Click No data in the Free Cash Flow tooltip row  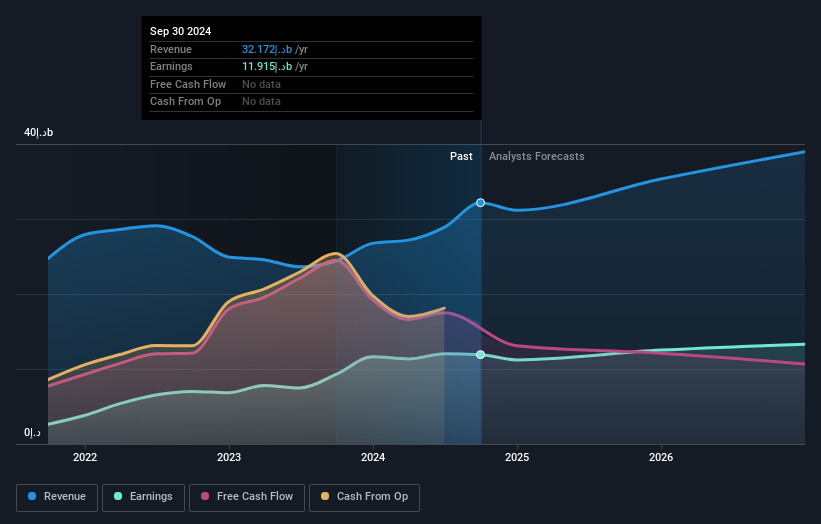[261, 84]
